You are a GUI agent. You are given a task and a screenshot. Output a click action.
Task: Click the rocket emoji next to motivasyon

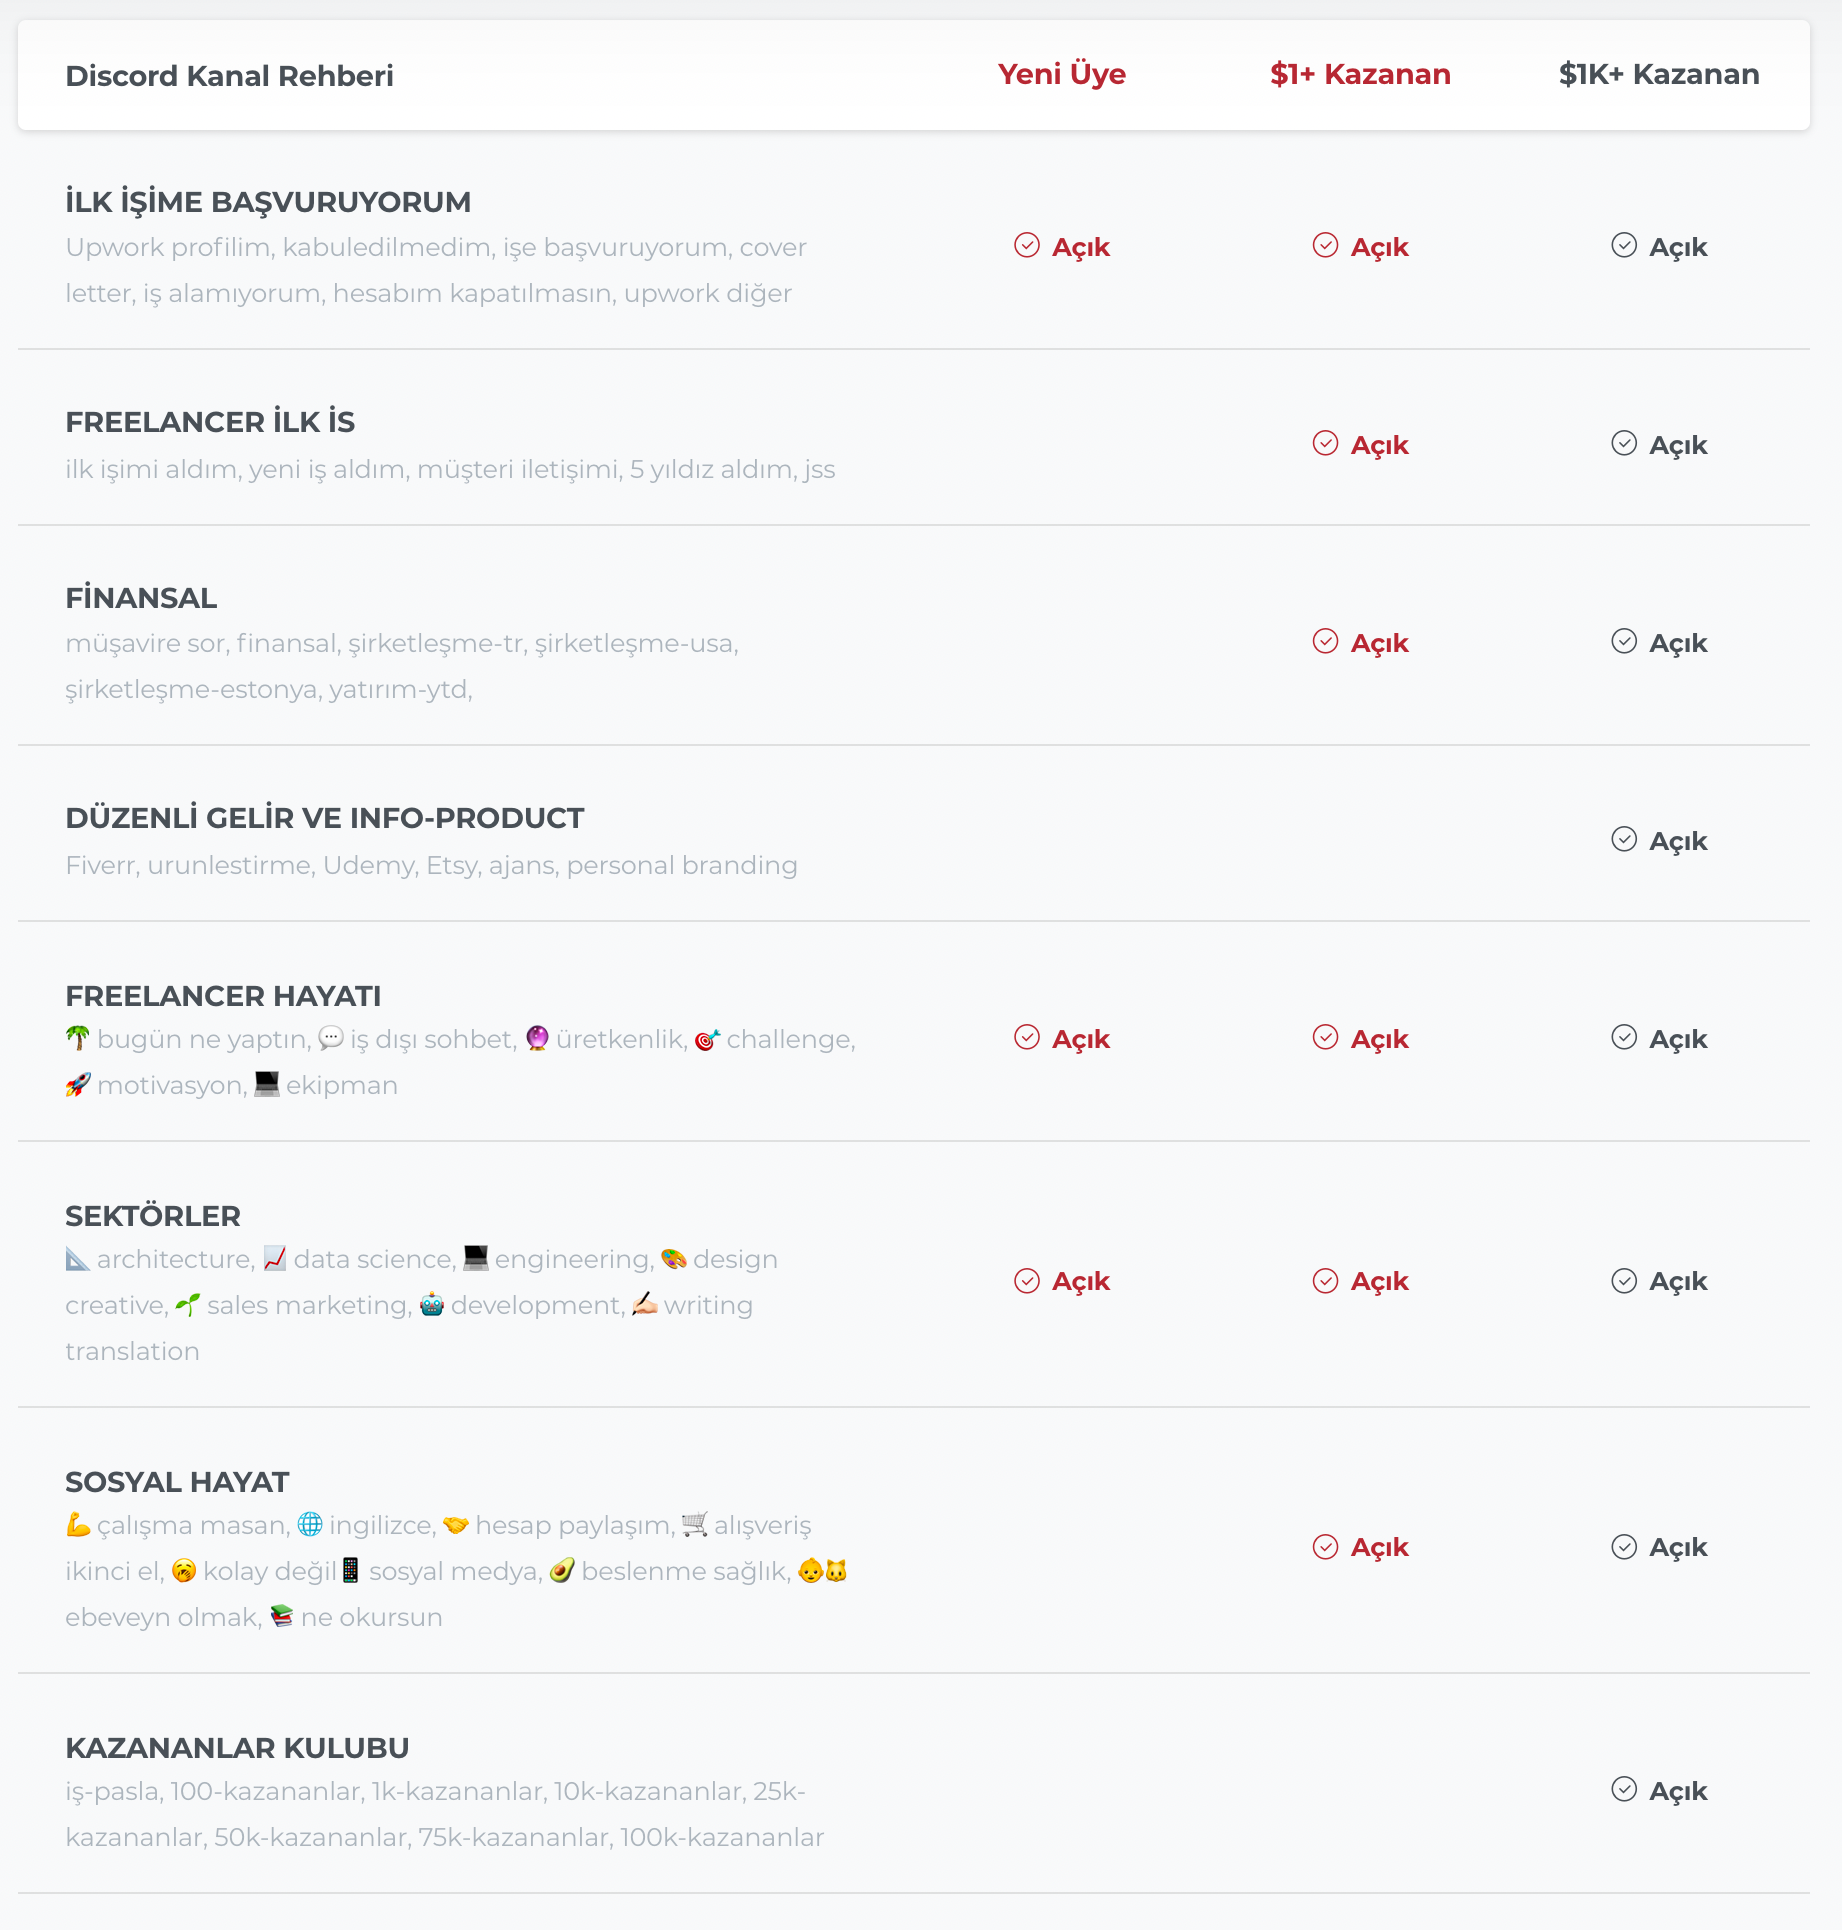click(78, 1084)
